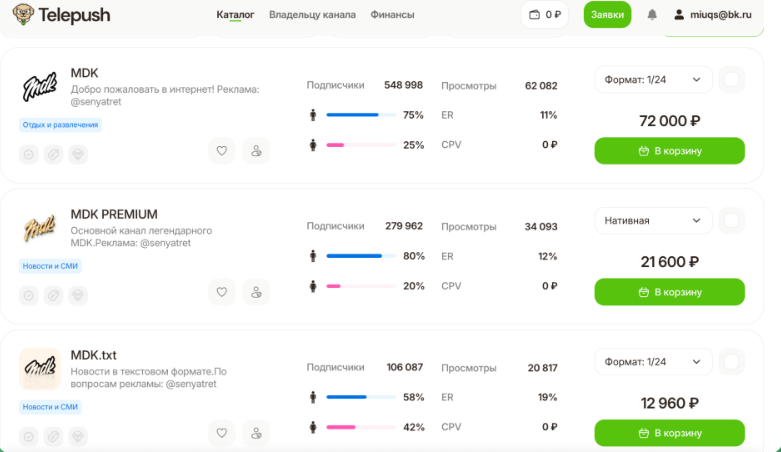The width and height of the screenshot is (781, 452).
Task: Click the diamond badge icon on MDK card
Action: pyautogui.click(x=78, y=154)
